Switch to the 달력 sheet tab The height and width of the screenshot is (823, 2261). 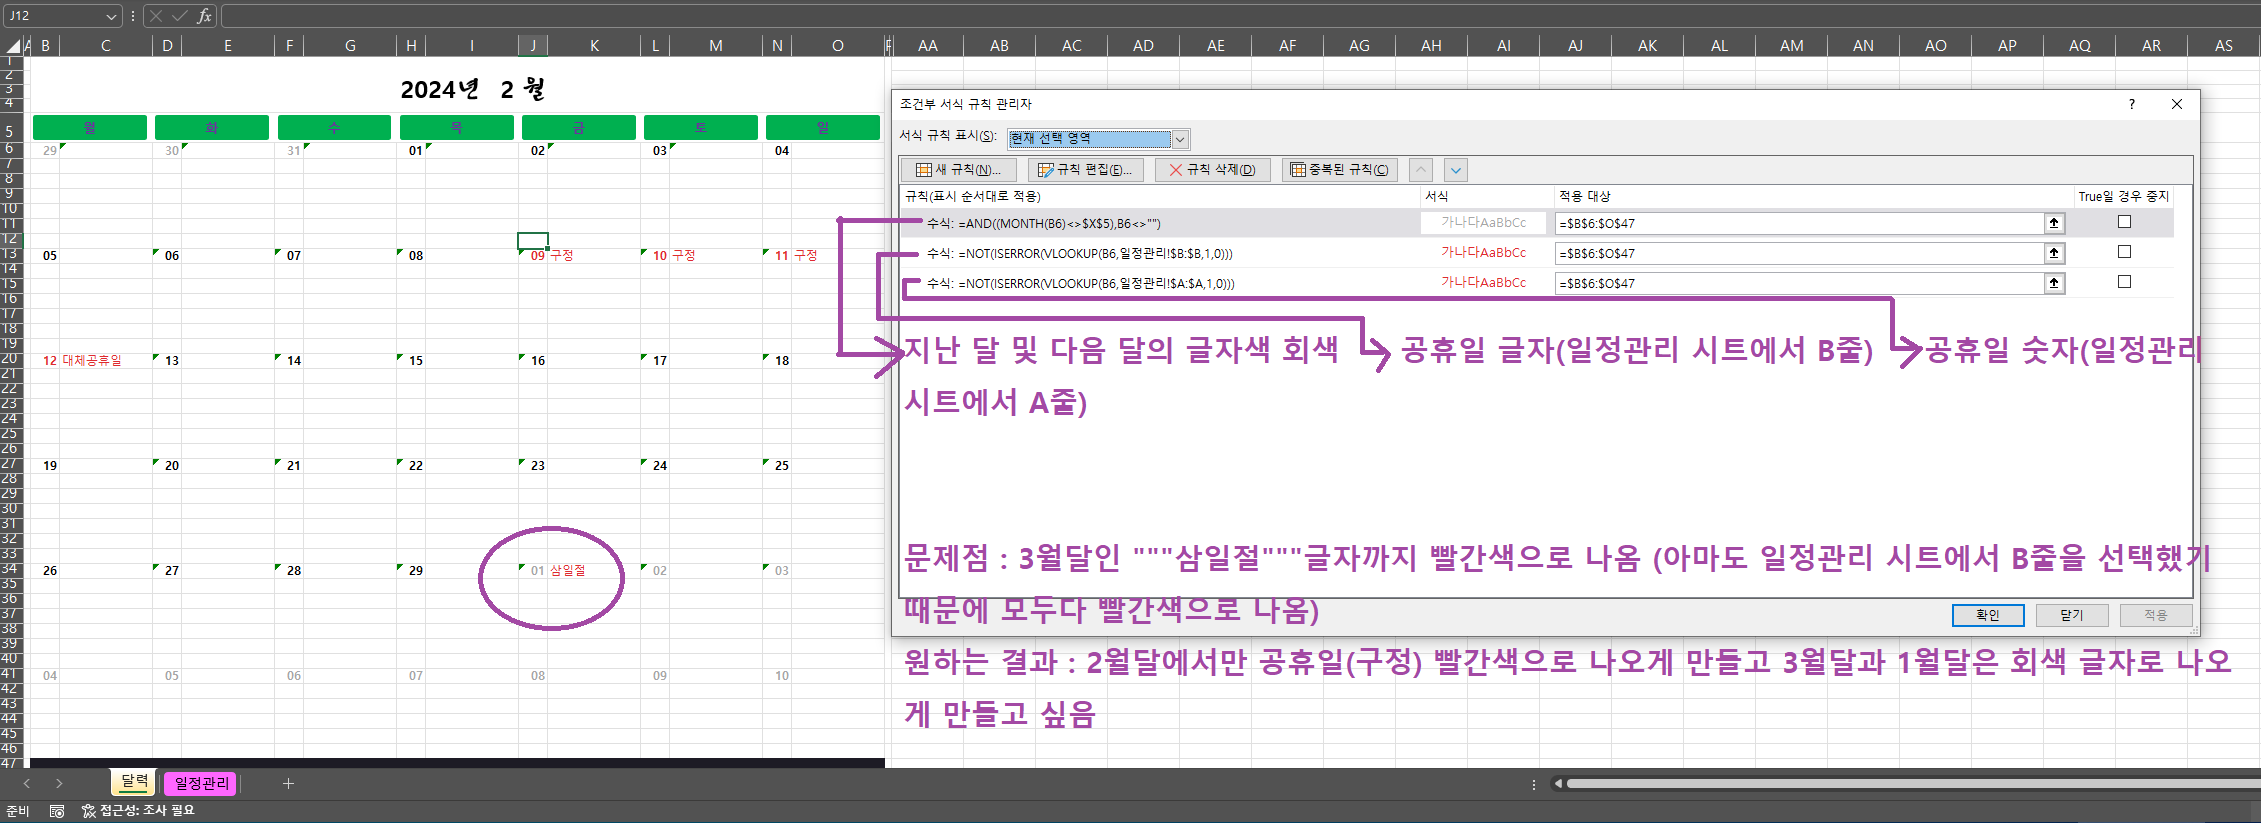click(135, 782)
